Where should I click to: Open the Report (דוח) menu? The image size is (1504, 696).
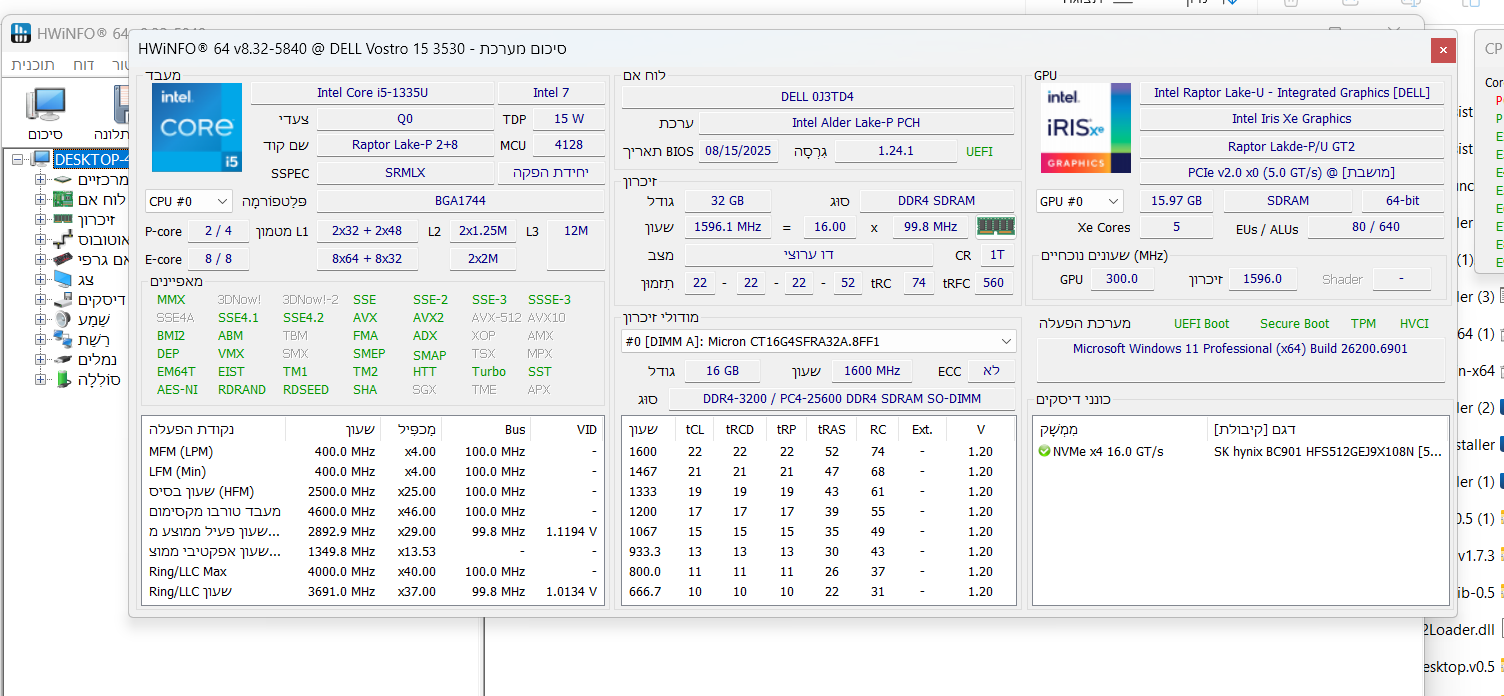click(84, 65)
